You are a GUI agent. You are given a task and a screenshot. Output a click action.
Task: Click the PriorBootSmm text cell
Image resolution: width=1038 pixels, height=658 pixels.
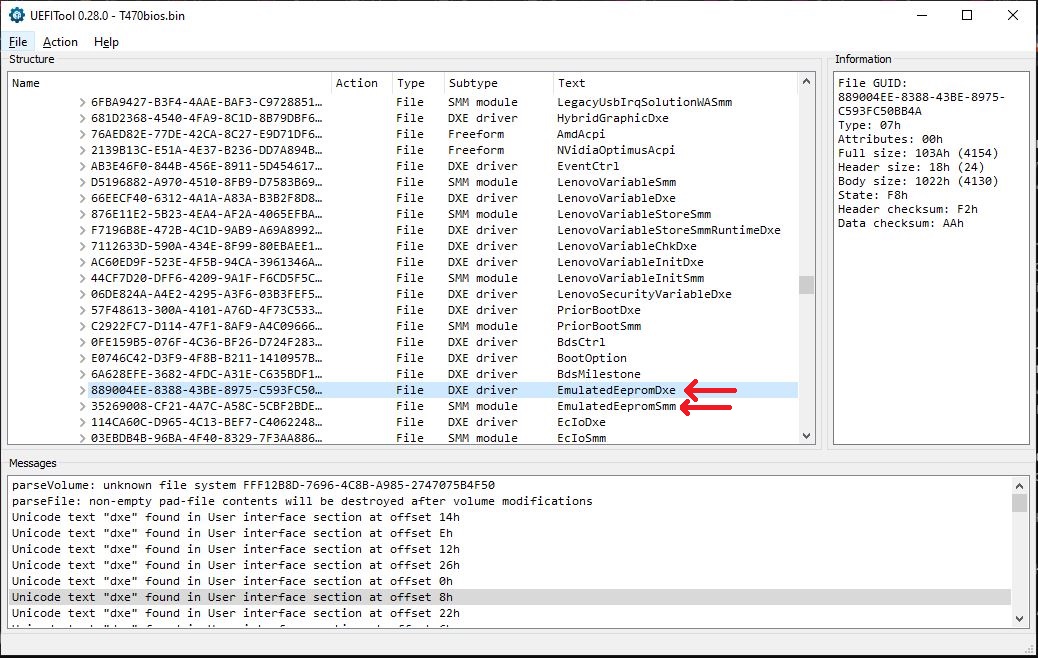pyautogui.click(x=599, y=326)
